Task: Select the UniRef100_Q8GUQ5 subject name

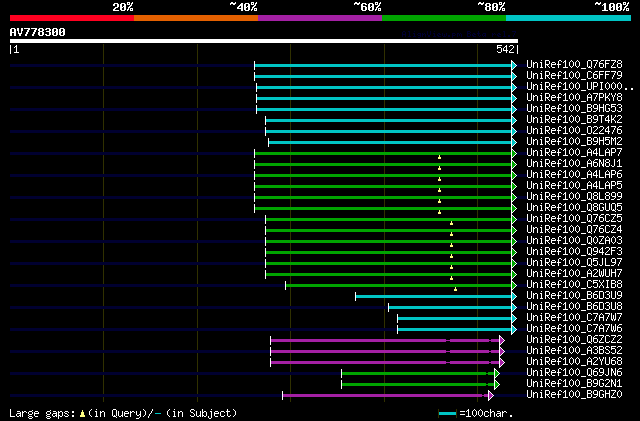Action: coord(574,208)
